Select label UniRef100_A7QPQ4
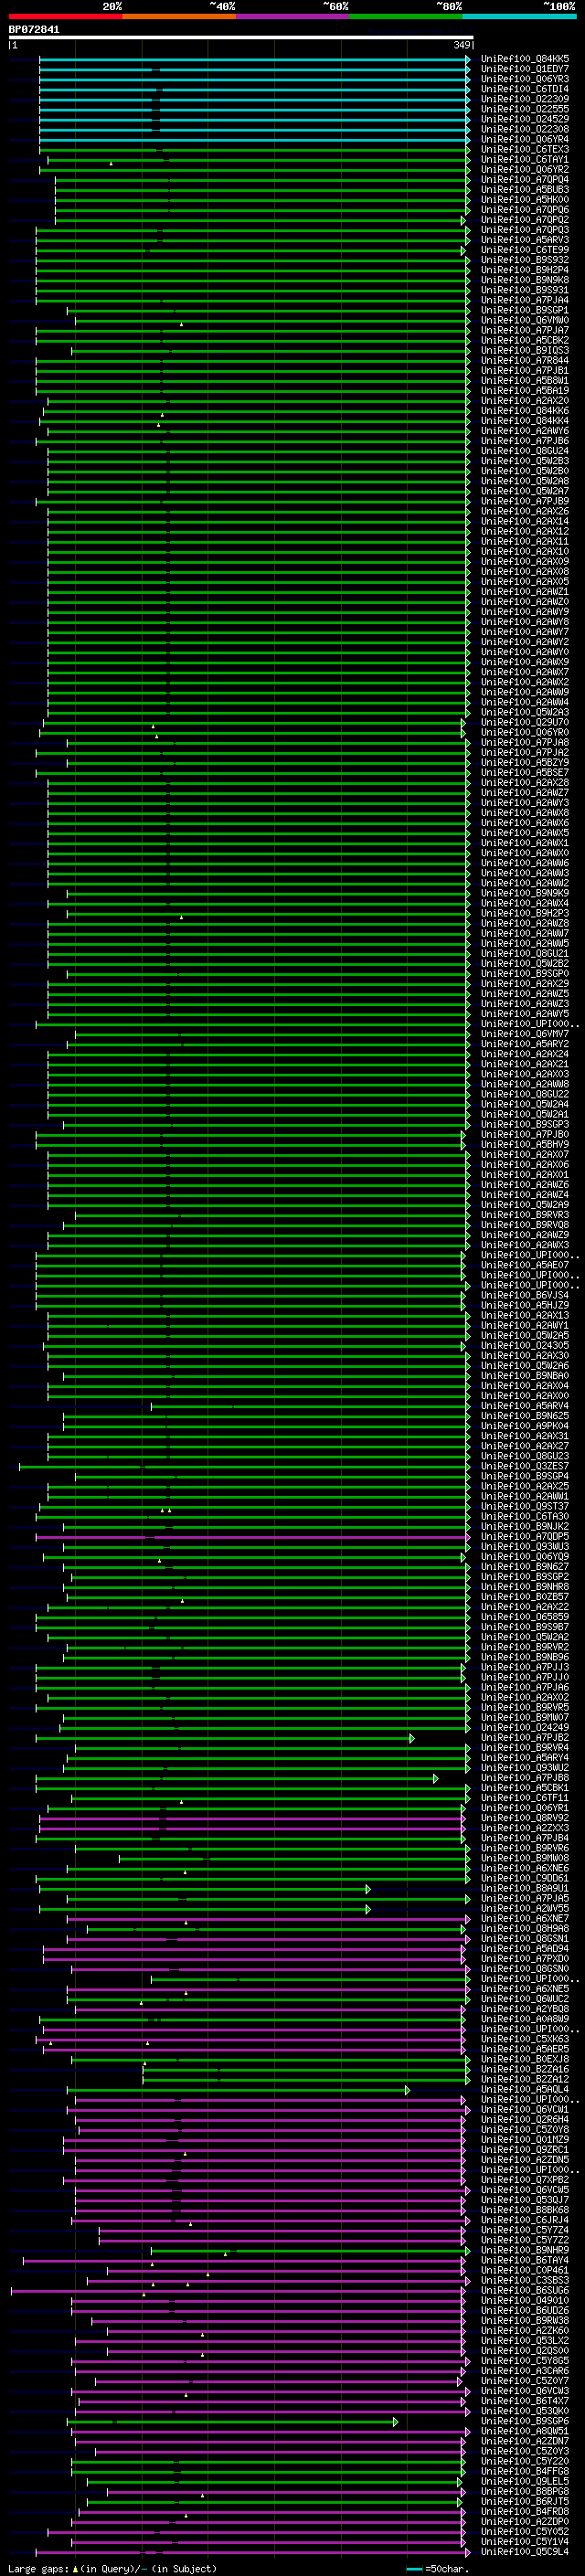The image size is (585, 2576). tap(524, 179)
